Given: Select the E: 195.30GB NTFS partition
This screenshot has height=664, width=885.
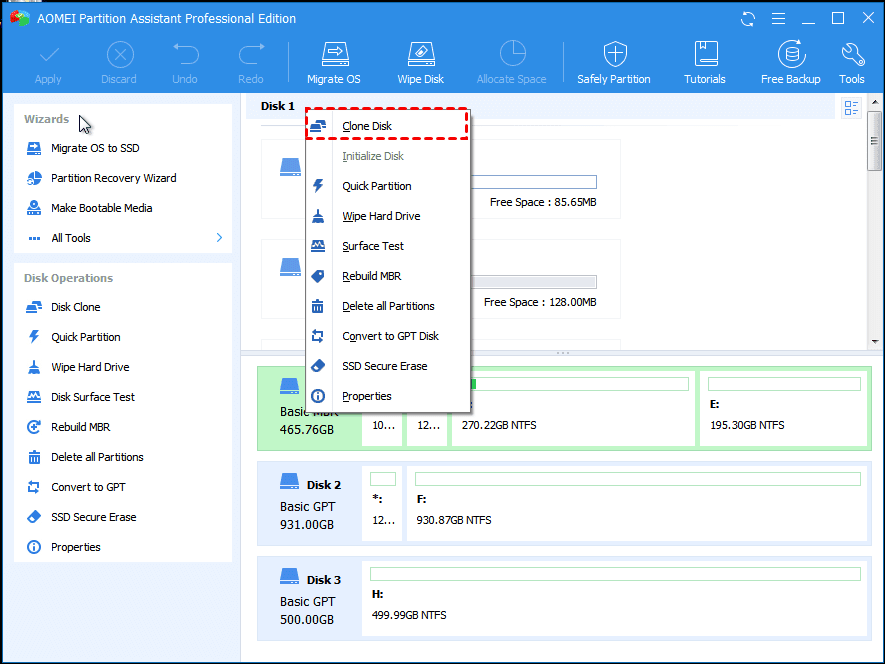Looking at the screenshot, I should [x=783, y=408].
